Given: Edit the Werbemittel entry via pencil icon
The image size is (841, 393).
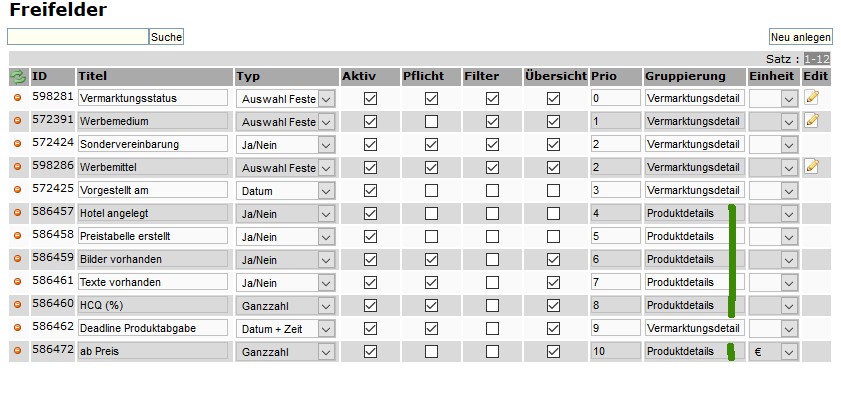Looking at the screenshot, I should [812, 166].
